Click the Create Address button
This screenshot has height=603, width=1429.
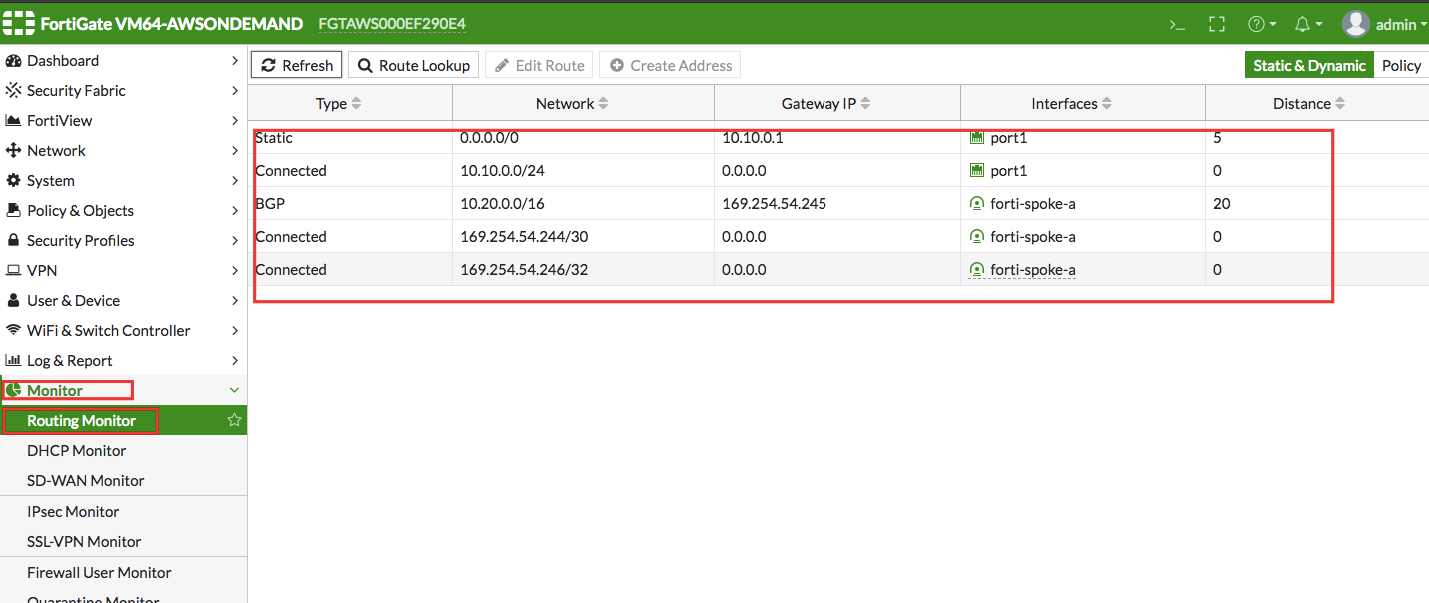tap(670, 65)
